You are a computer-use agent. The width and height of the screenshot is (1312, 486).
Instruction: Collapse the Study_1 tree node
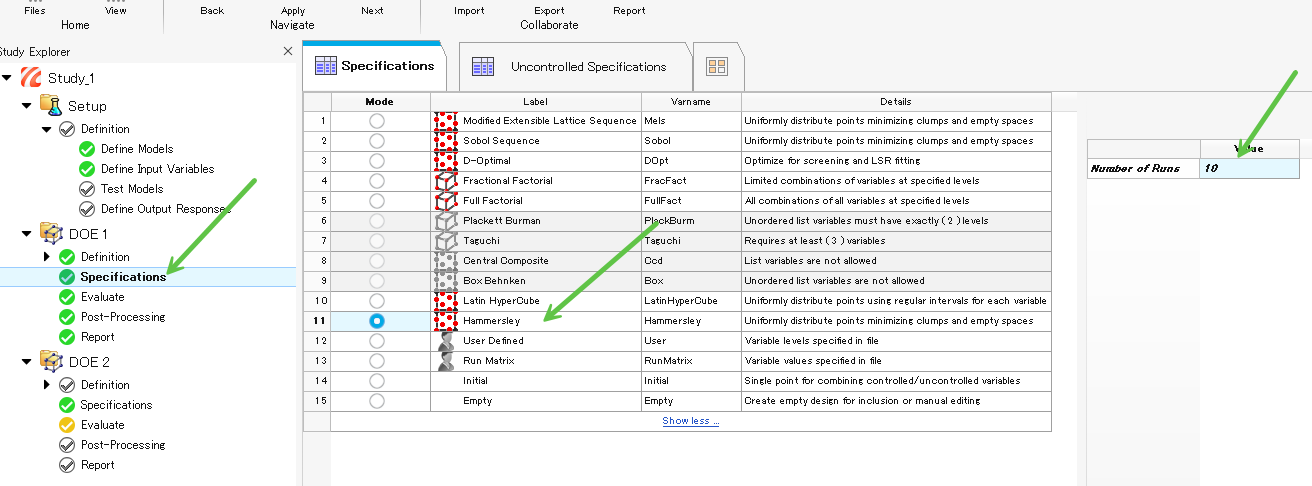(7, 78)
